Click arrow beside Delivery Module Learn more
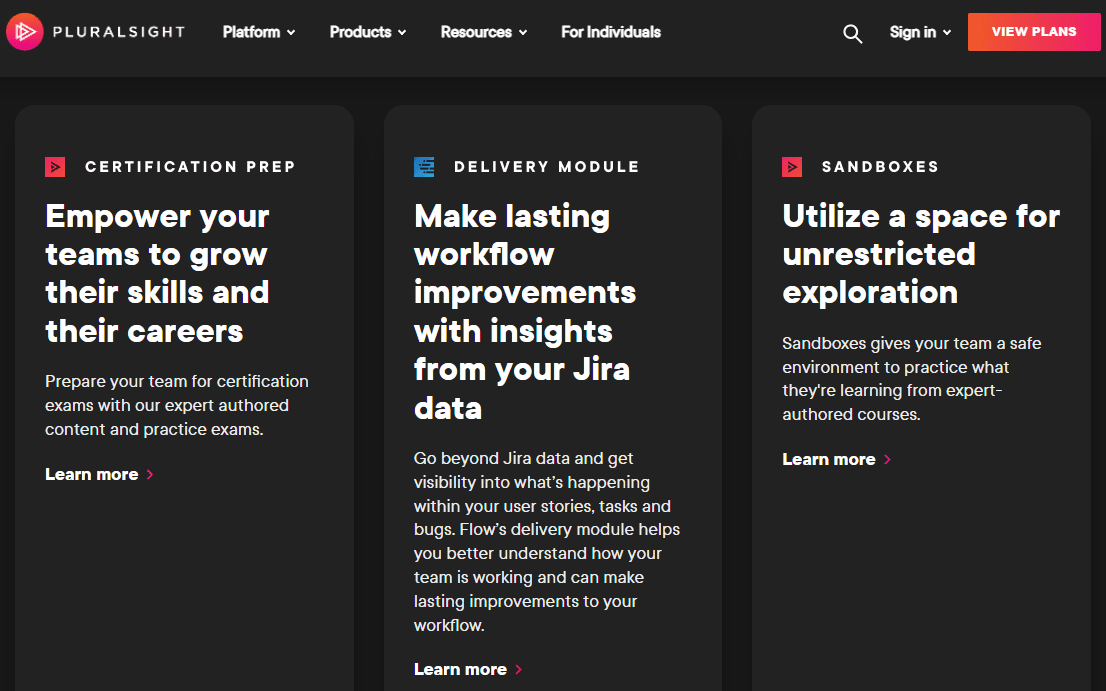This screenshot has height=691, width=1106. (519, 670)
